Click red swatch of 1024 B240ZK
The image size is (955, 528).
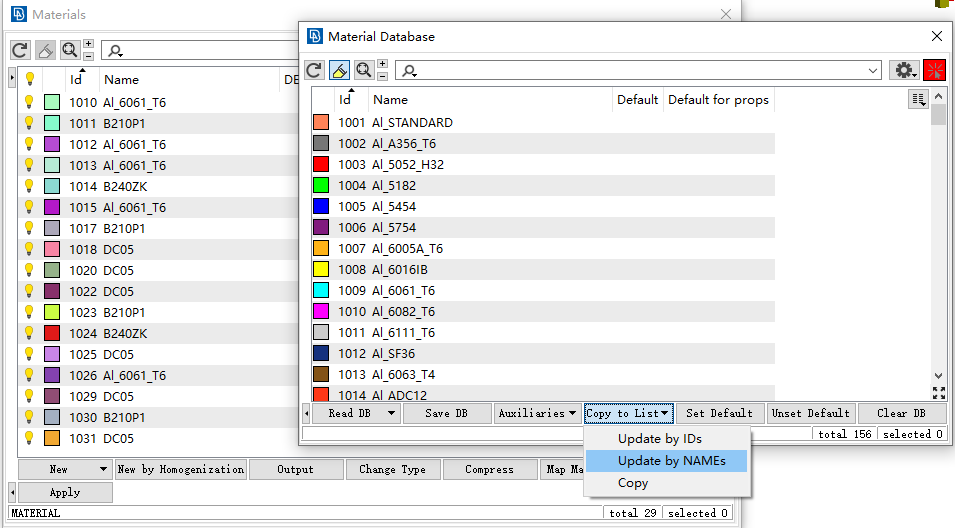pos(52,333)
